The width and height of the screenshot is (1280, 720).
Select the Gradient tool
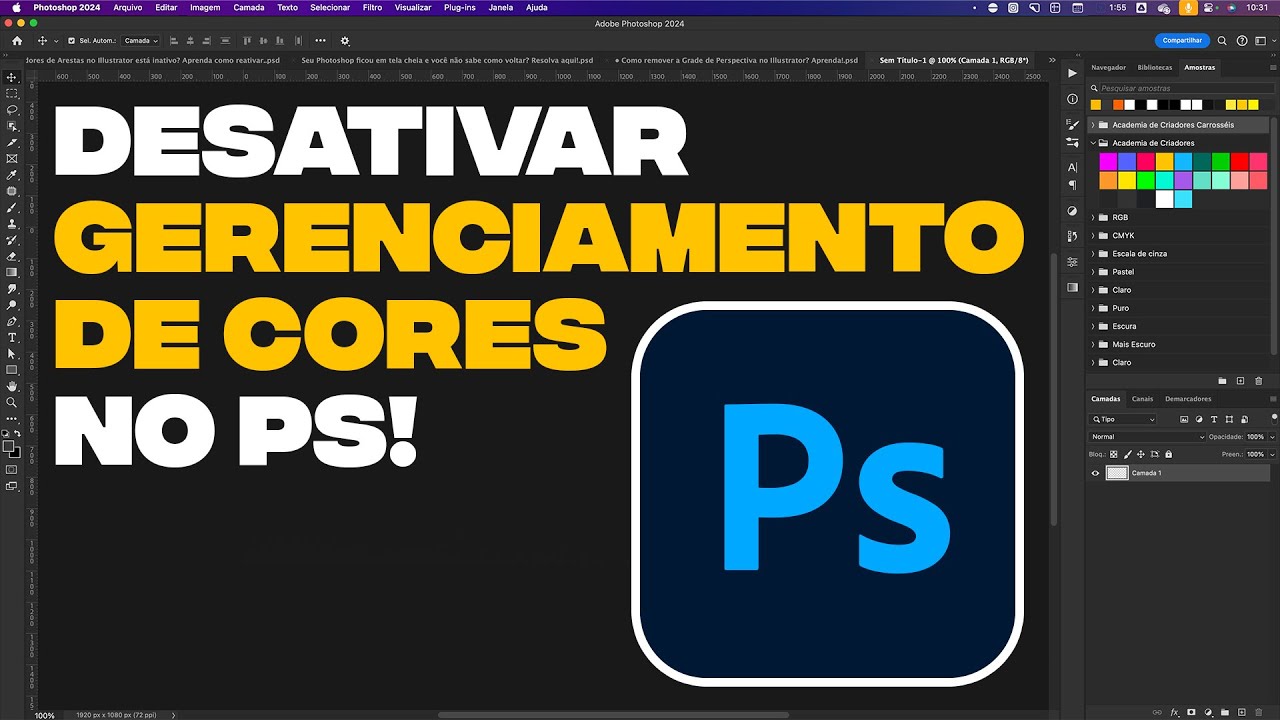[12, 272]
